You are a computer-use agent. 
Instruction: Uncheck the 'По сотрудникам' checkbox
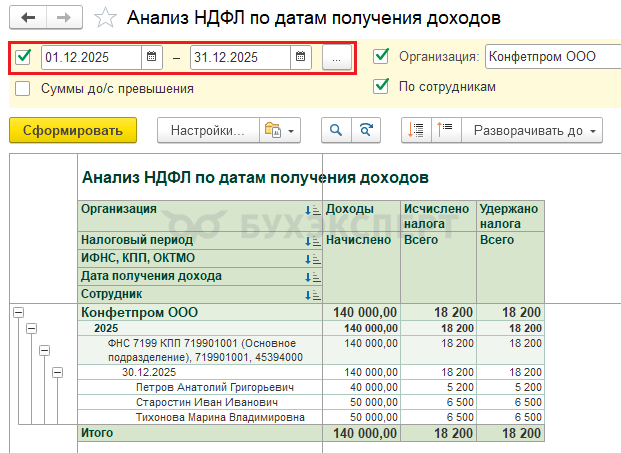(x=380, y=86)
